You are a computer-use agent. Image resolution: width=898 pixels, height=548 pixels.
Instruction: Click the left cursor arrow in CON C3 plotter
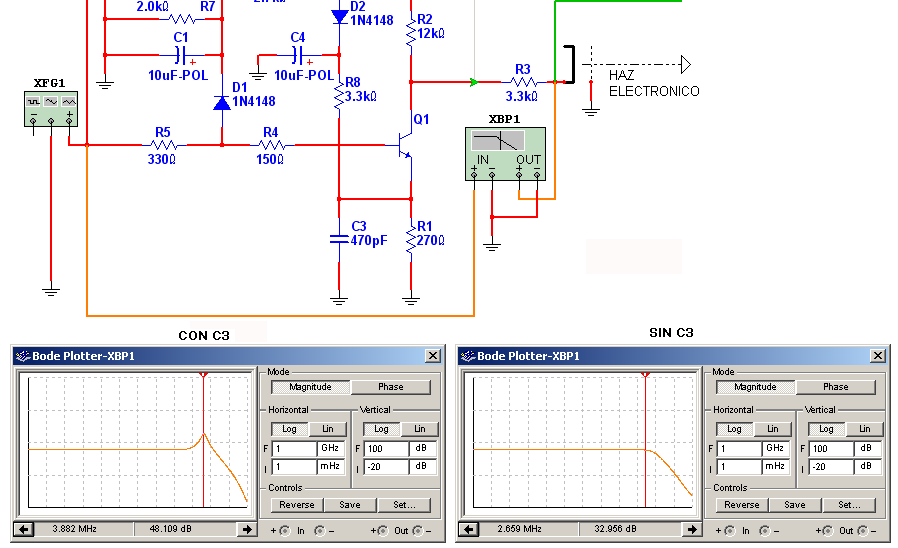(23, 530)
